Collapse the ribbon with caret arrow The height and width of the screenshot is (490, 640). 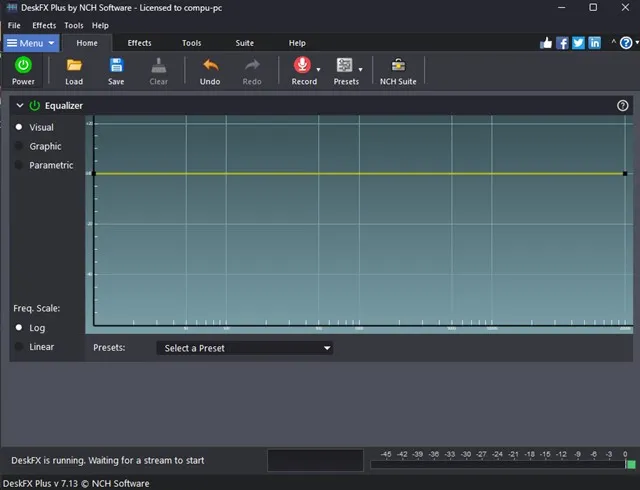click(x=613, y=42)
